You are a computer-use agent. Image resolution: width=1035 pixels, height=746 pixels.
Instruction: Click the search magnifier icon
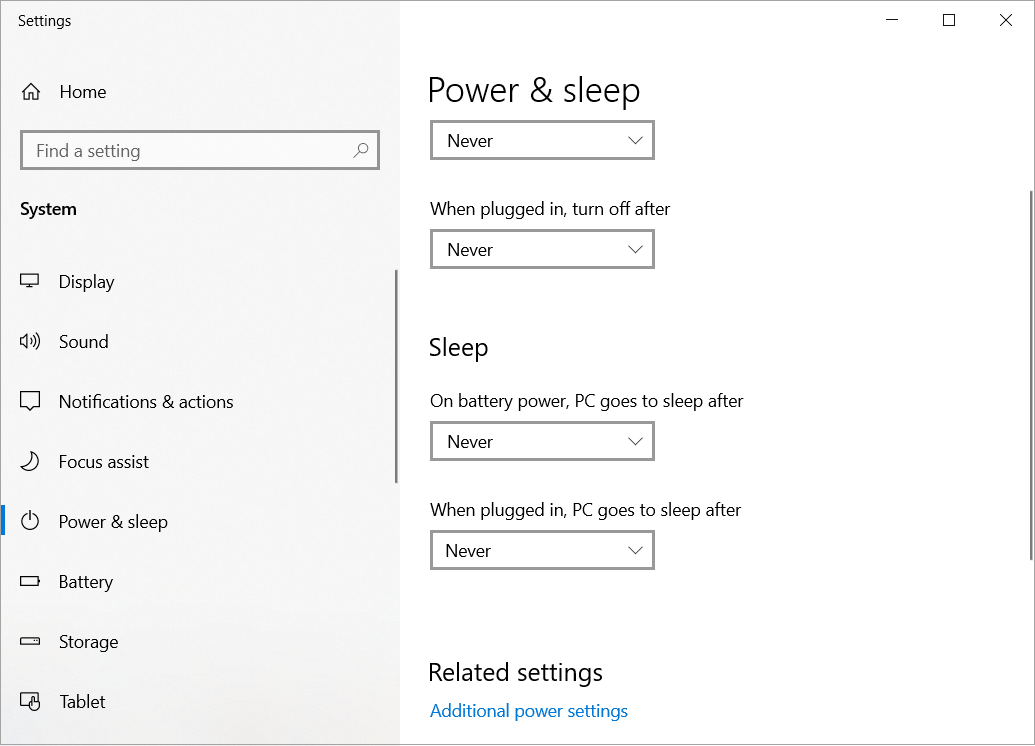pyautogui.click(x=360, y=151)
